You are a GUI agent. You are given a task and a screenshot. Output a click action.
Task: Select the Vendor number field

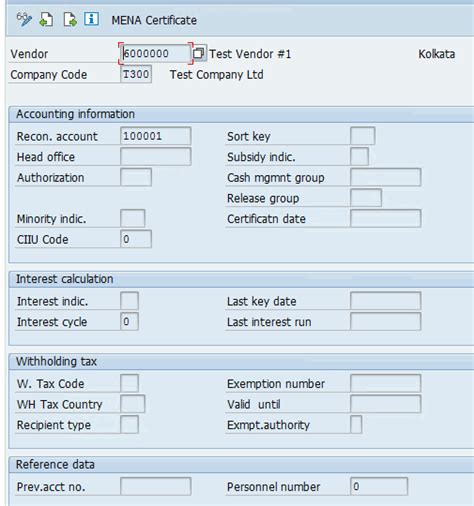click(156, 53)
